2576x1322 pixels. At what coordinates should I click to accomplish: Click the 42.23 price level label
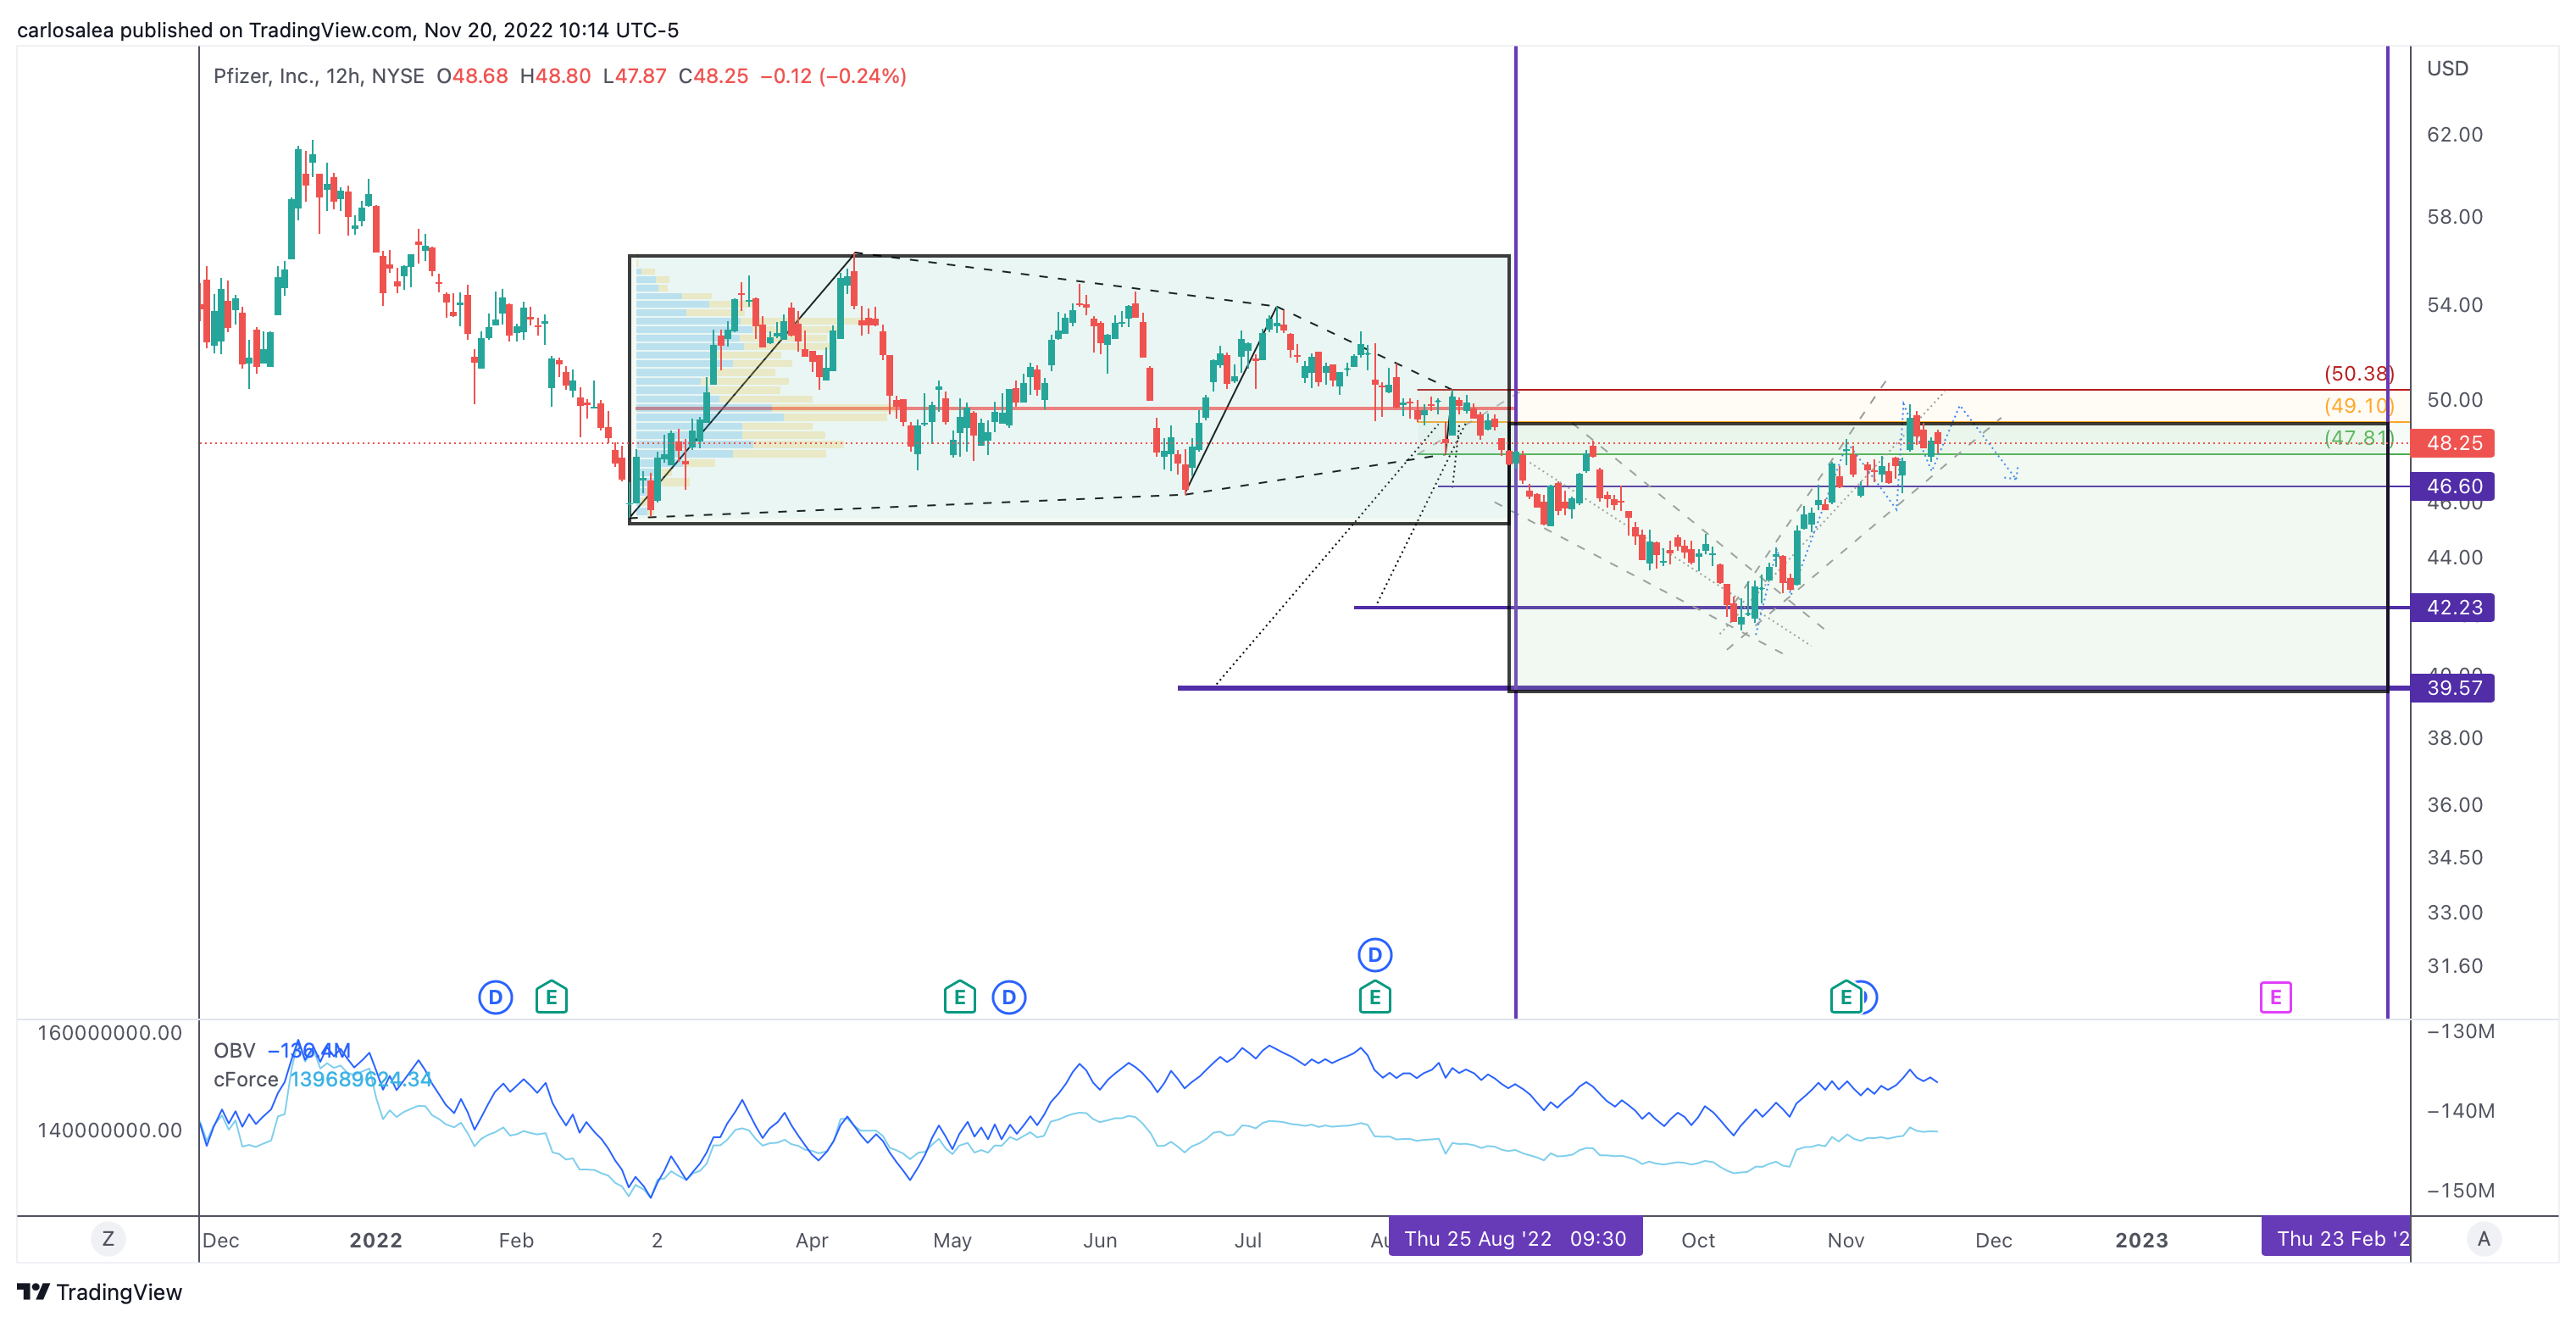[x=2452, y=608]
